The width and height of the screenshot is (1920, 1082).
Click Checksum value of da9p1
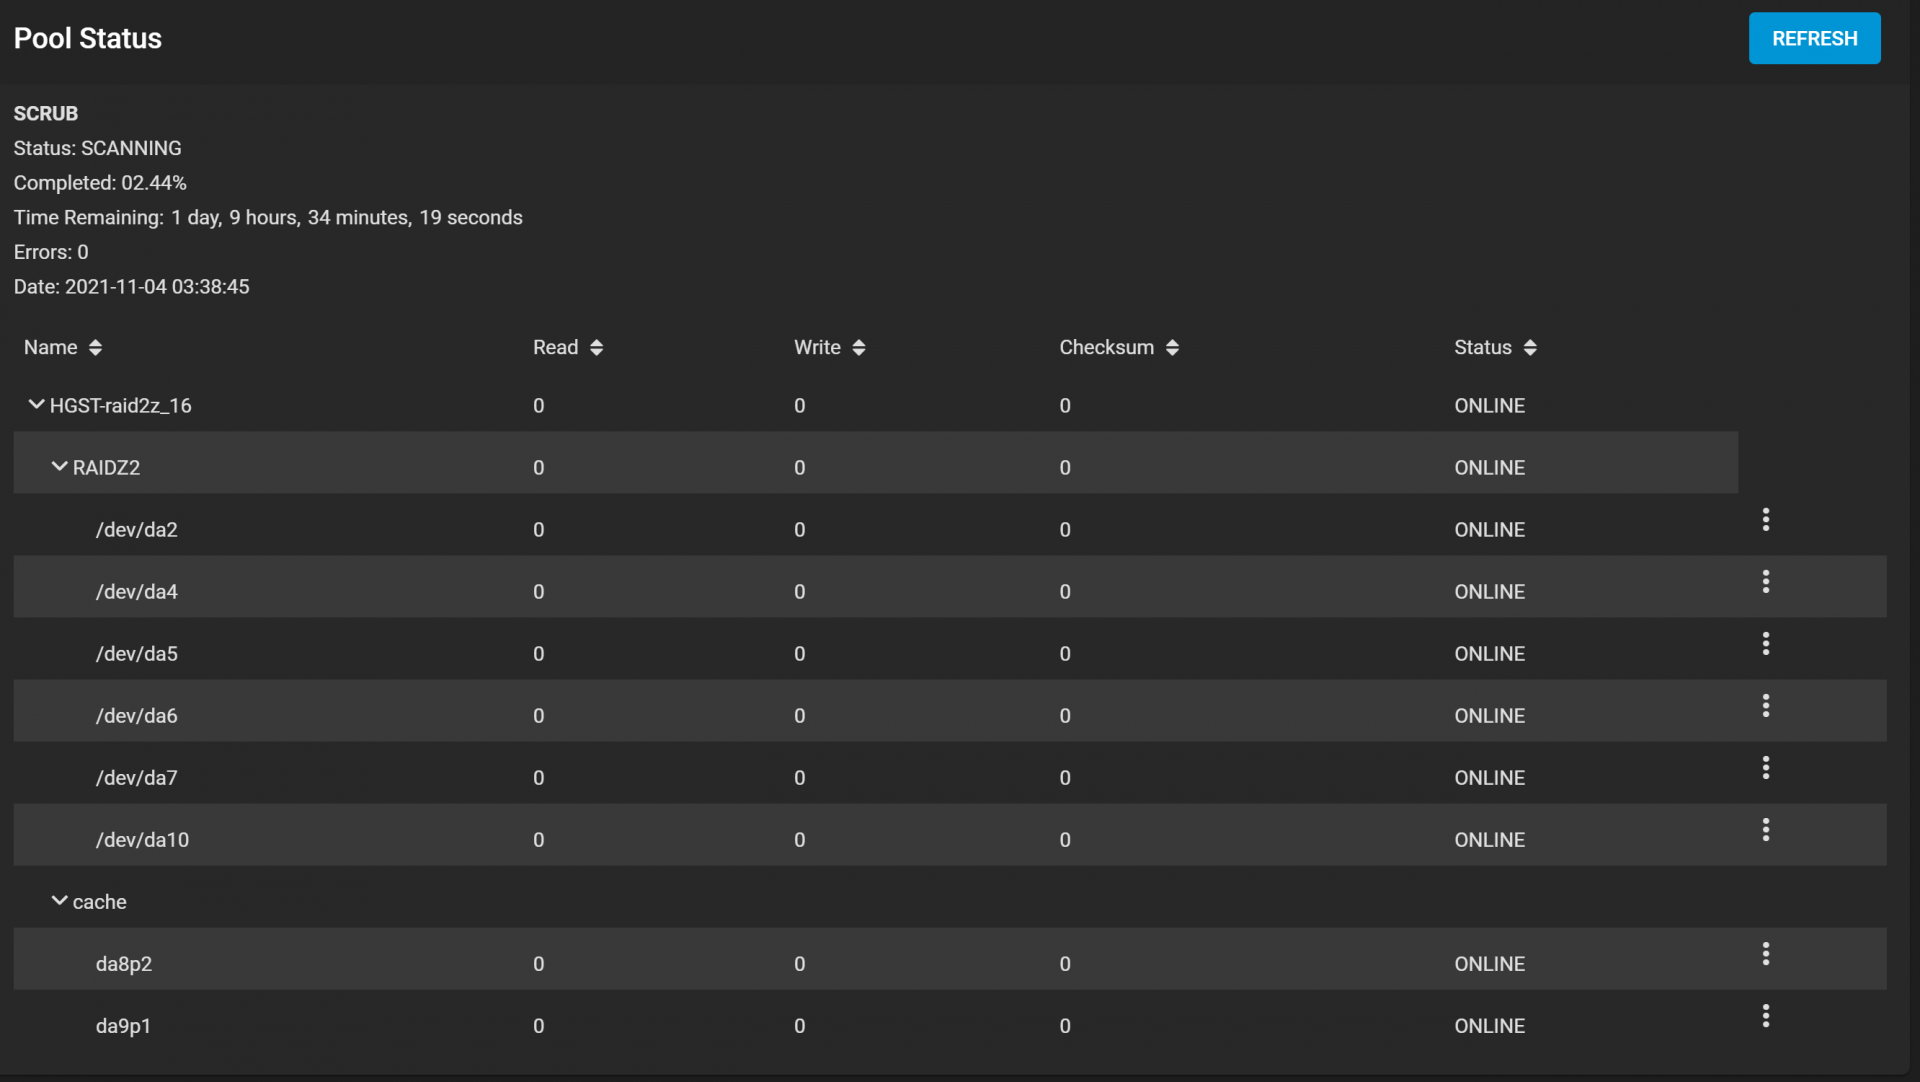[x=1065, y=1026]
